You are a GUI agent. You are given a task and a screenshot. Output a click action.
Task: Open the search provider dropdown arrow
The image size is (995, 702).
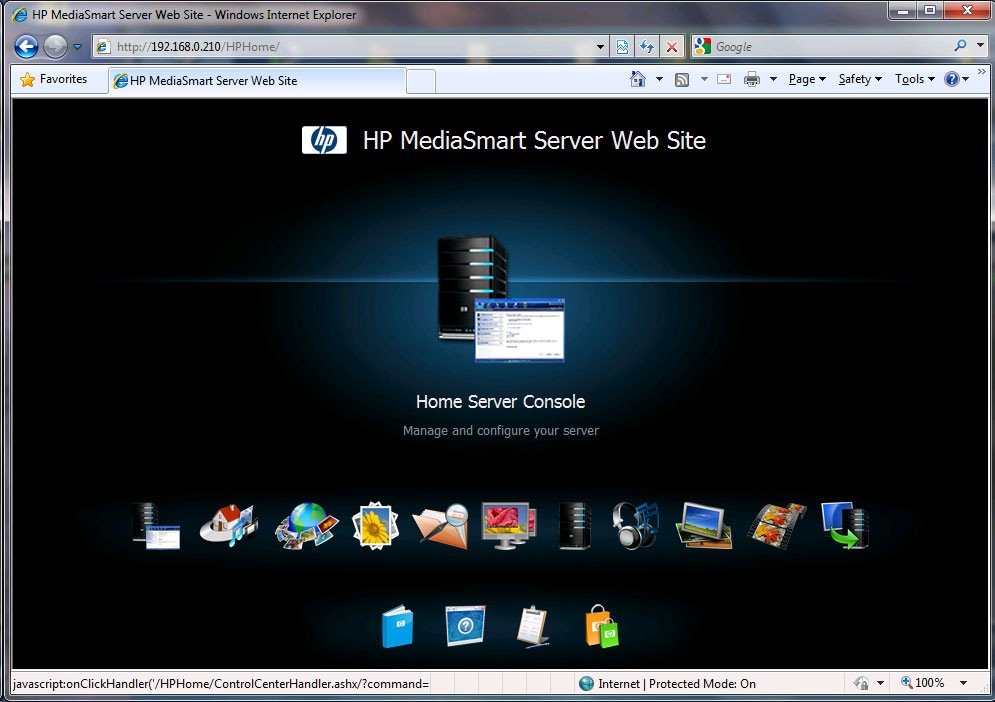980,46
